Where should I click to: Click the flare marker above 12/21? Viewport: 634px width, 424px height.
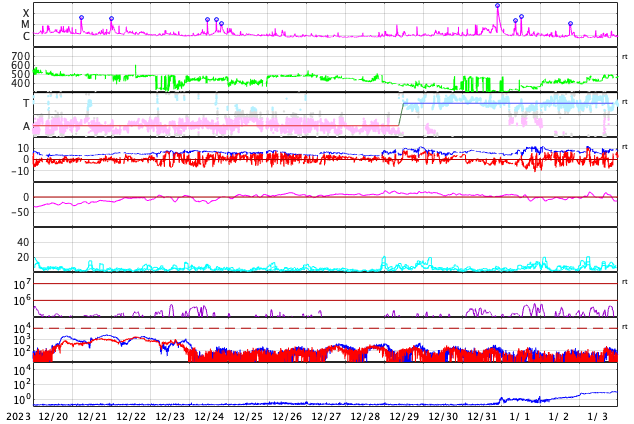coord(112,19)
